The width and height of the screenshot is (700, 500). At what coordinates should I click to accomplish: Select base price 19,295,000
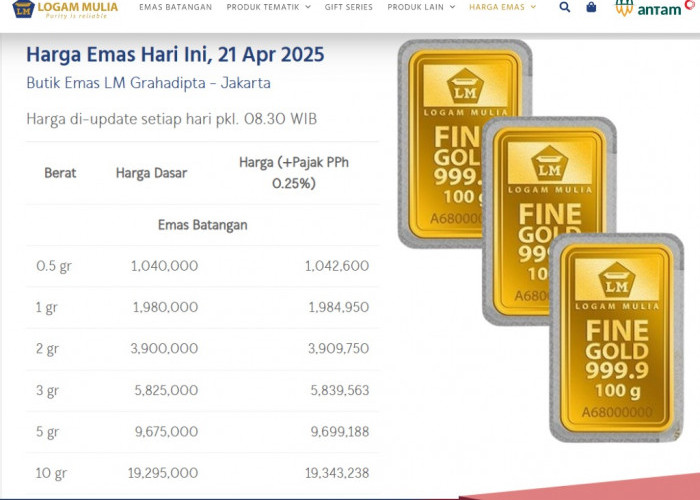(x=163, y=473)
